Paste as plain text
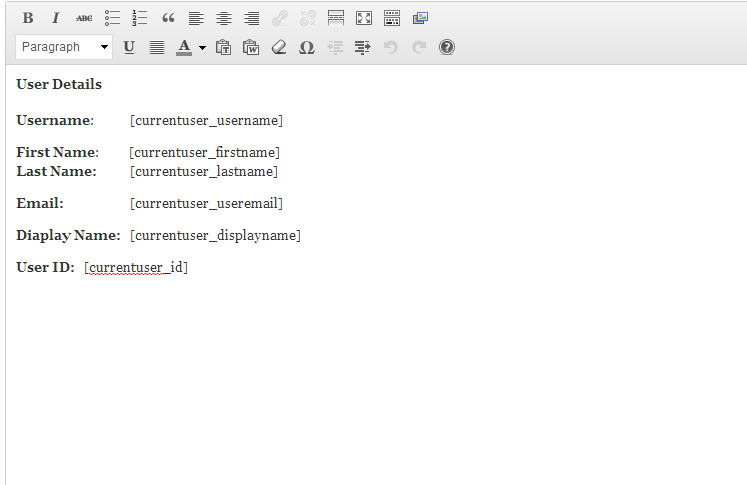The height and width of the screenshot is (485, 747). pos(223,47)
